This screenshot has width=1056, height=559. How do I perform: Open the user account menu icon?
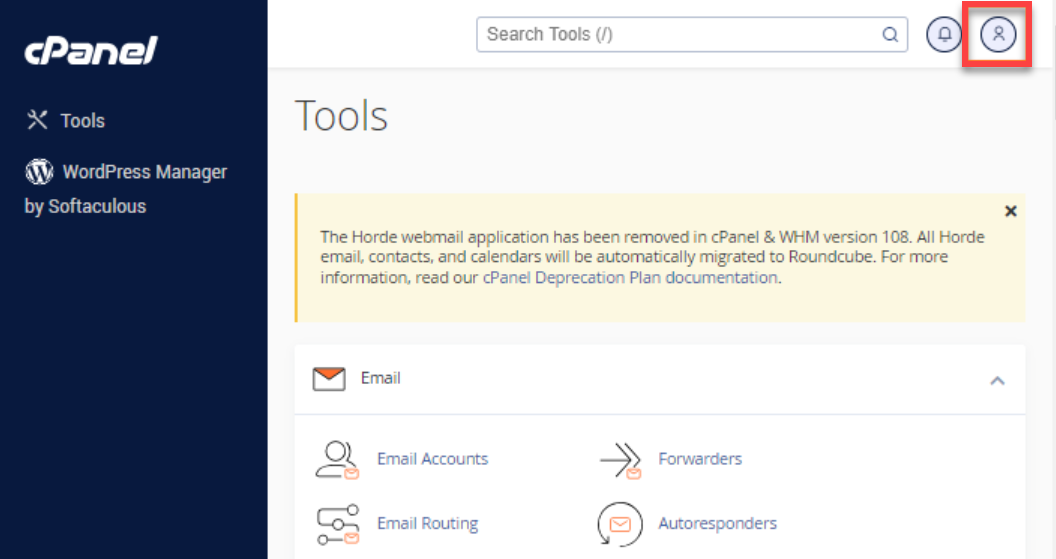coord(997,34)
